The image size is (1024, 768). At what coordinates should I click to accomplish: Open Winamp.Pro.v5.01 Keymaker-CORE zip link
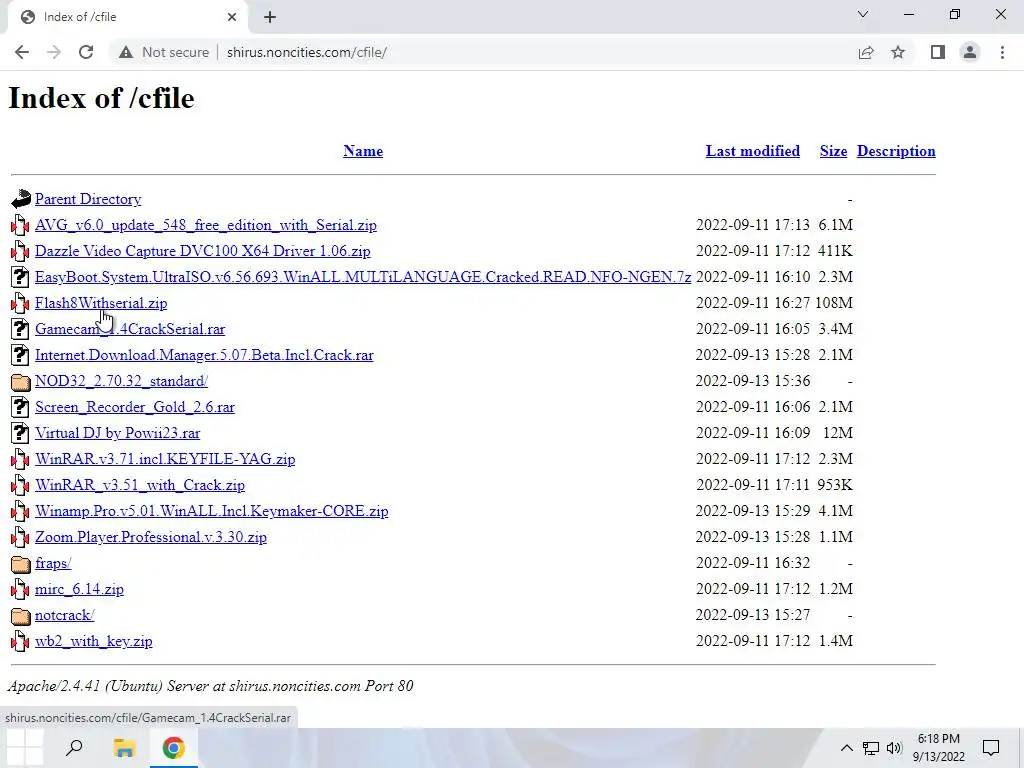[x=212, y=511]
